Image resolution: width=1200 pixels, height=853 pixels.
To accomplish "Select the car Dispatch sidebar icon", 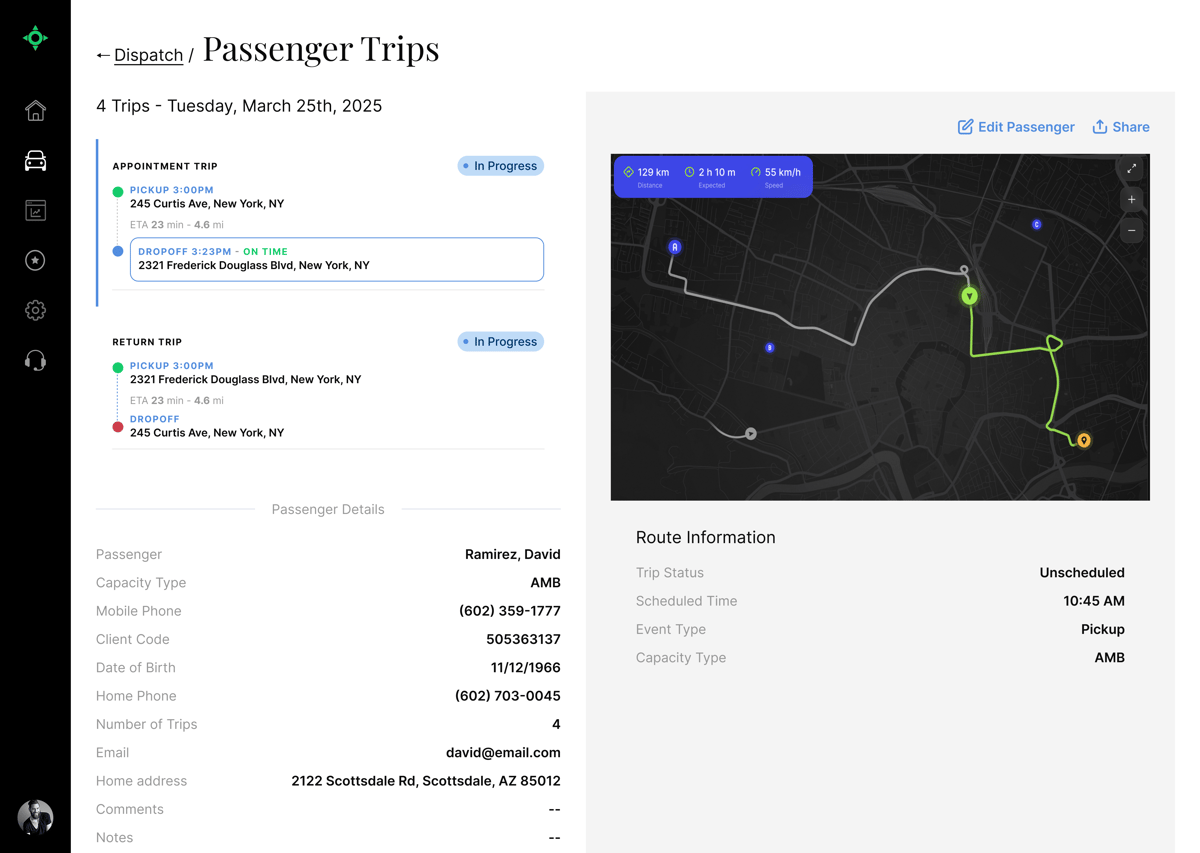I will click(35, 161).
